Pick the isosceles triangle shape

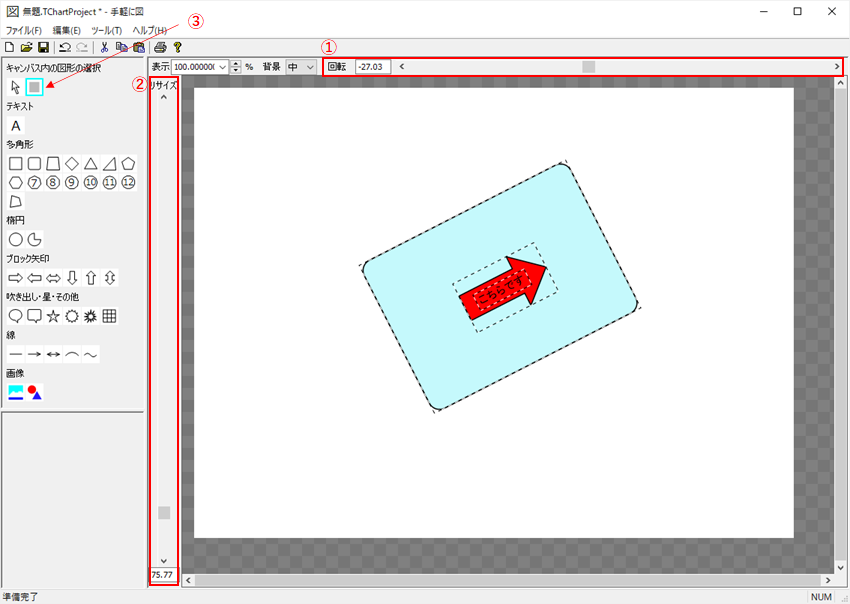click(x=91, y=163)
